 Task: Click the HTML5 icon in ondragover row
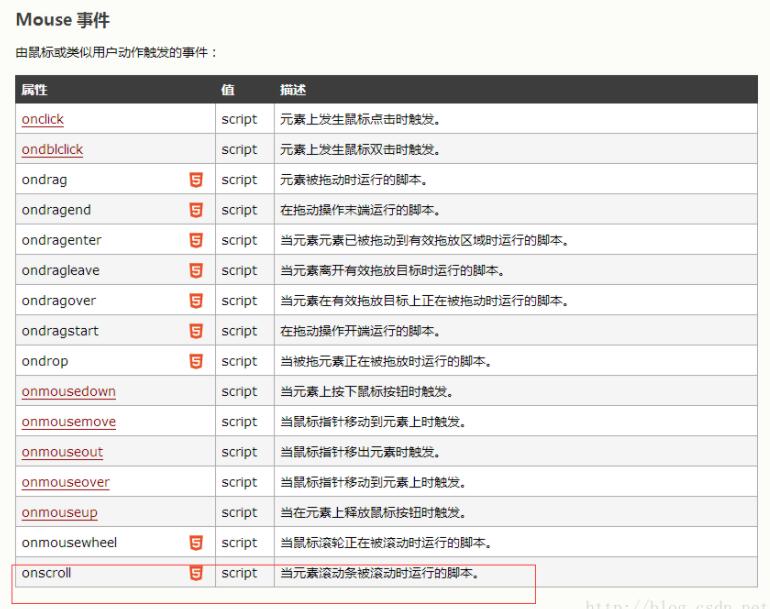196,301
